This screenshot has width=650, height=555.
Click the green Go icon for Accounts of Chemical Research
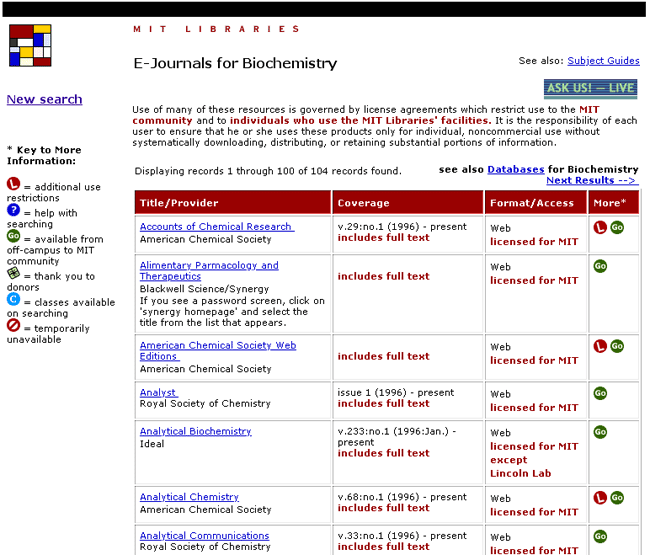click(617, 228)
